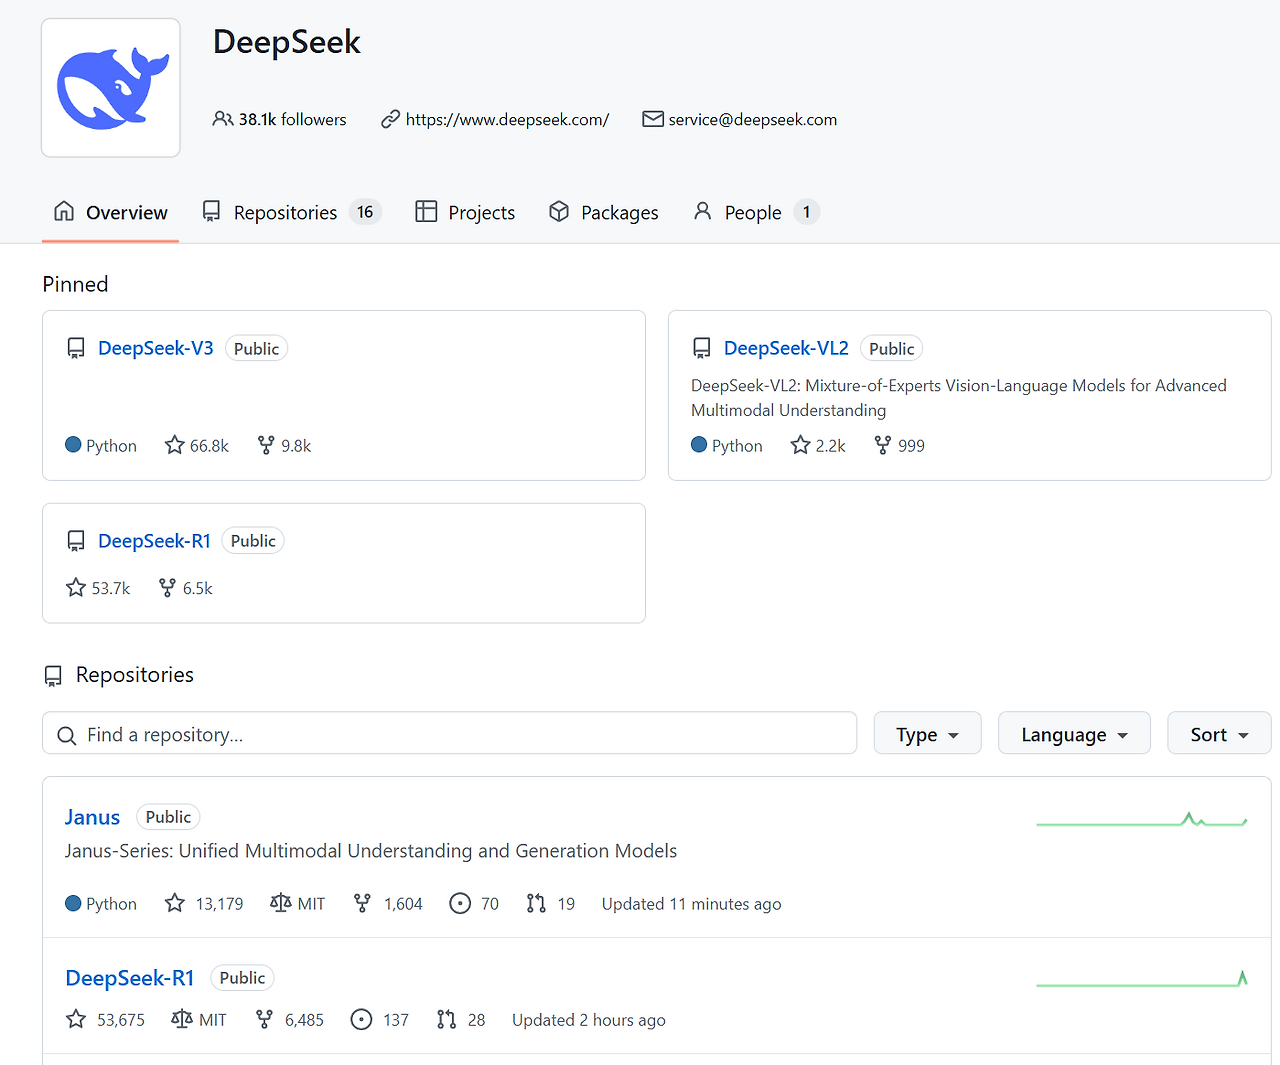
Task: Open the People tab
Action: pyautogui.click(x=756, y=212)
